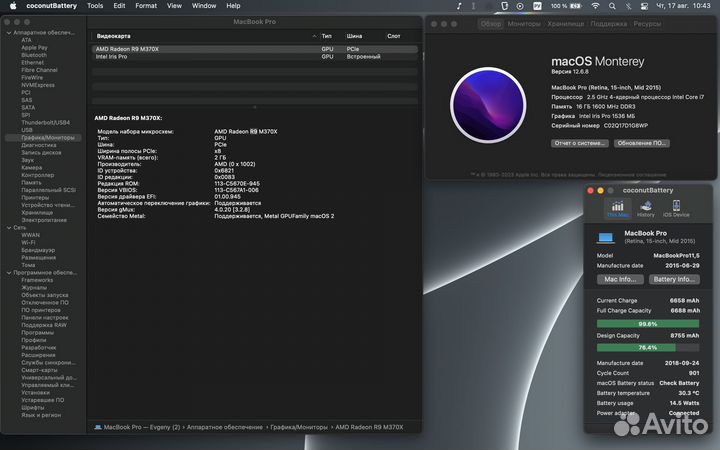720x450 pixels.
Task: Click the Bluetooth status icon in menu bar
Action: (628, 6)
